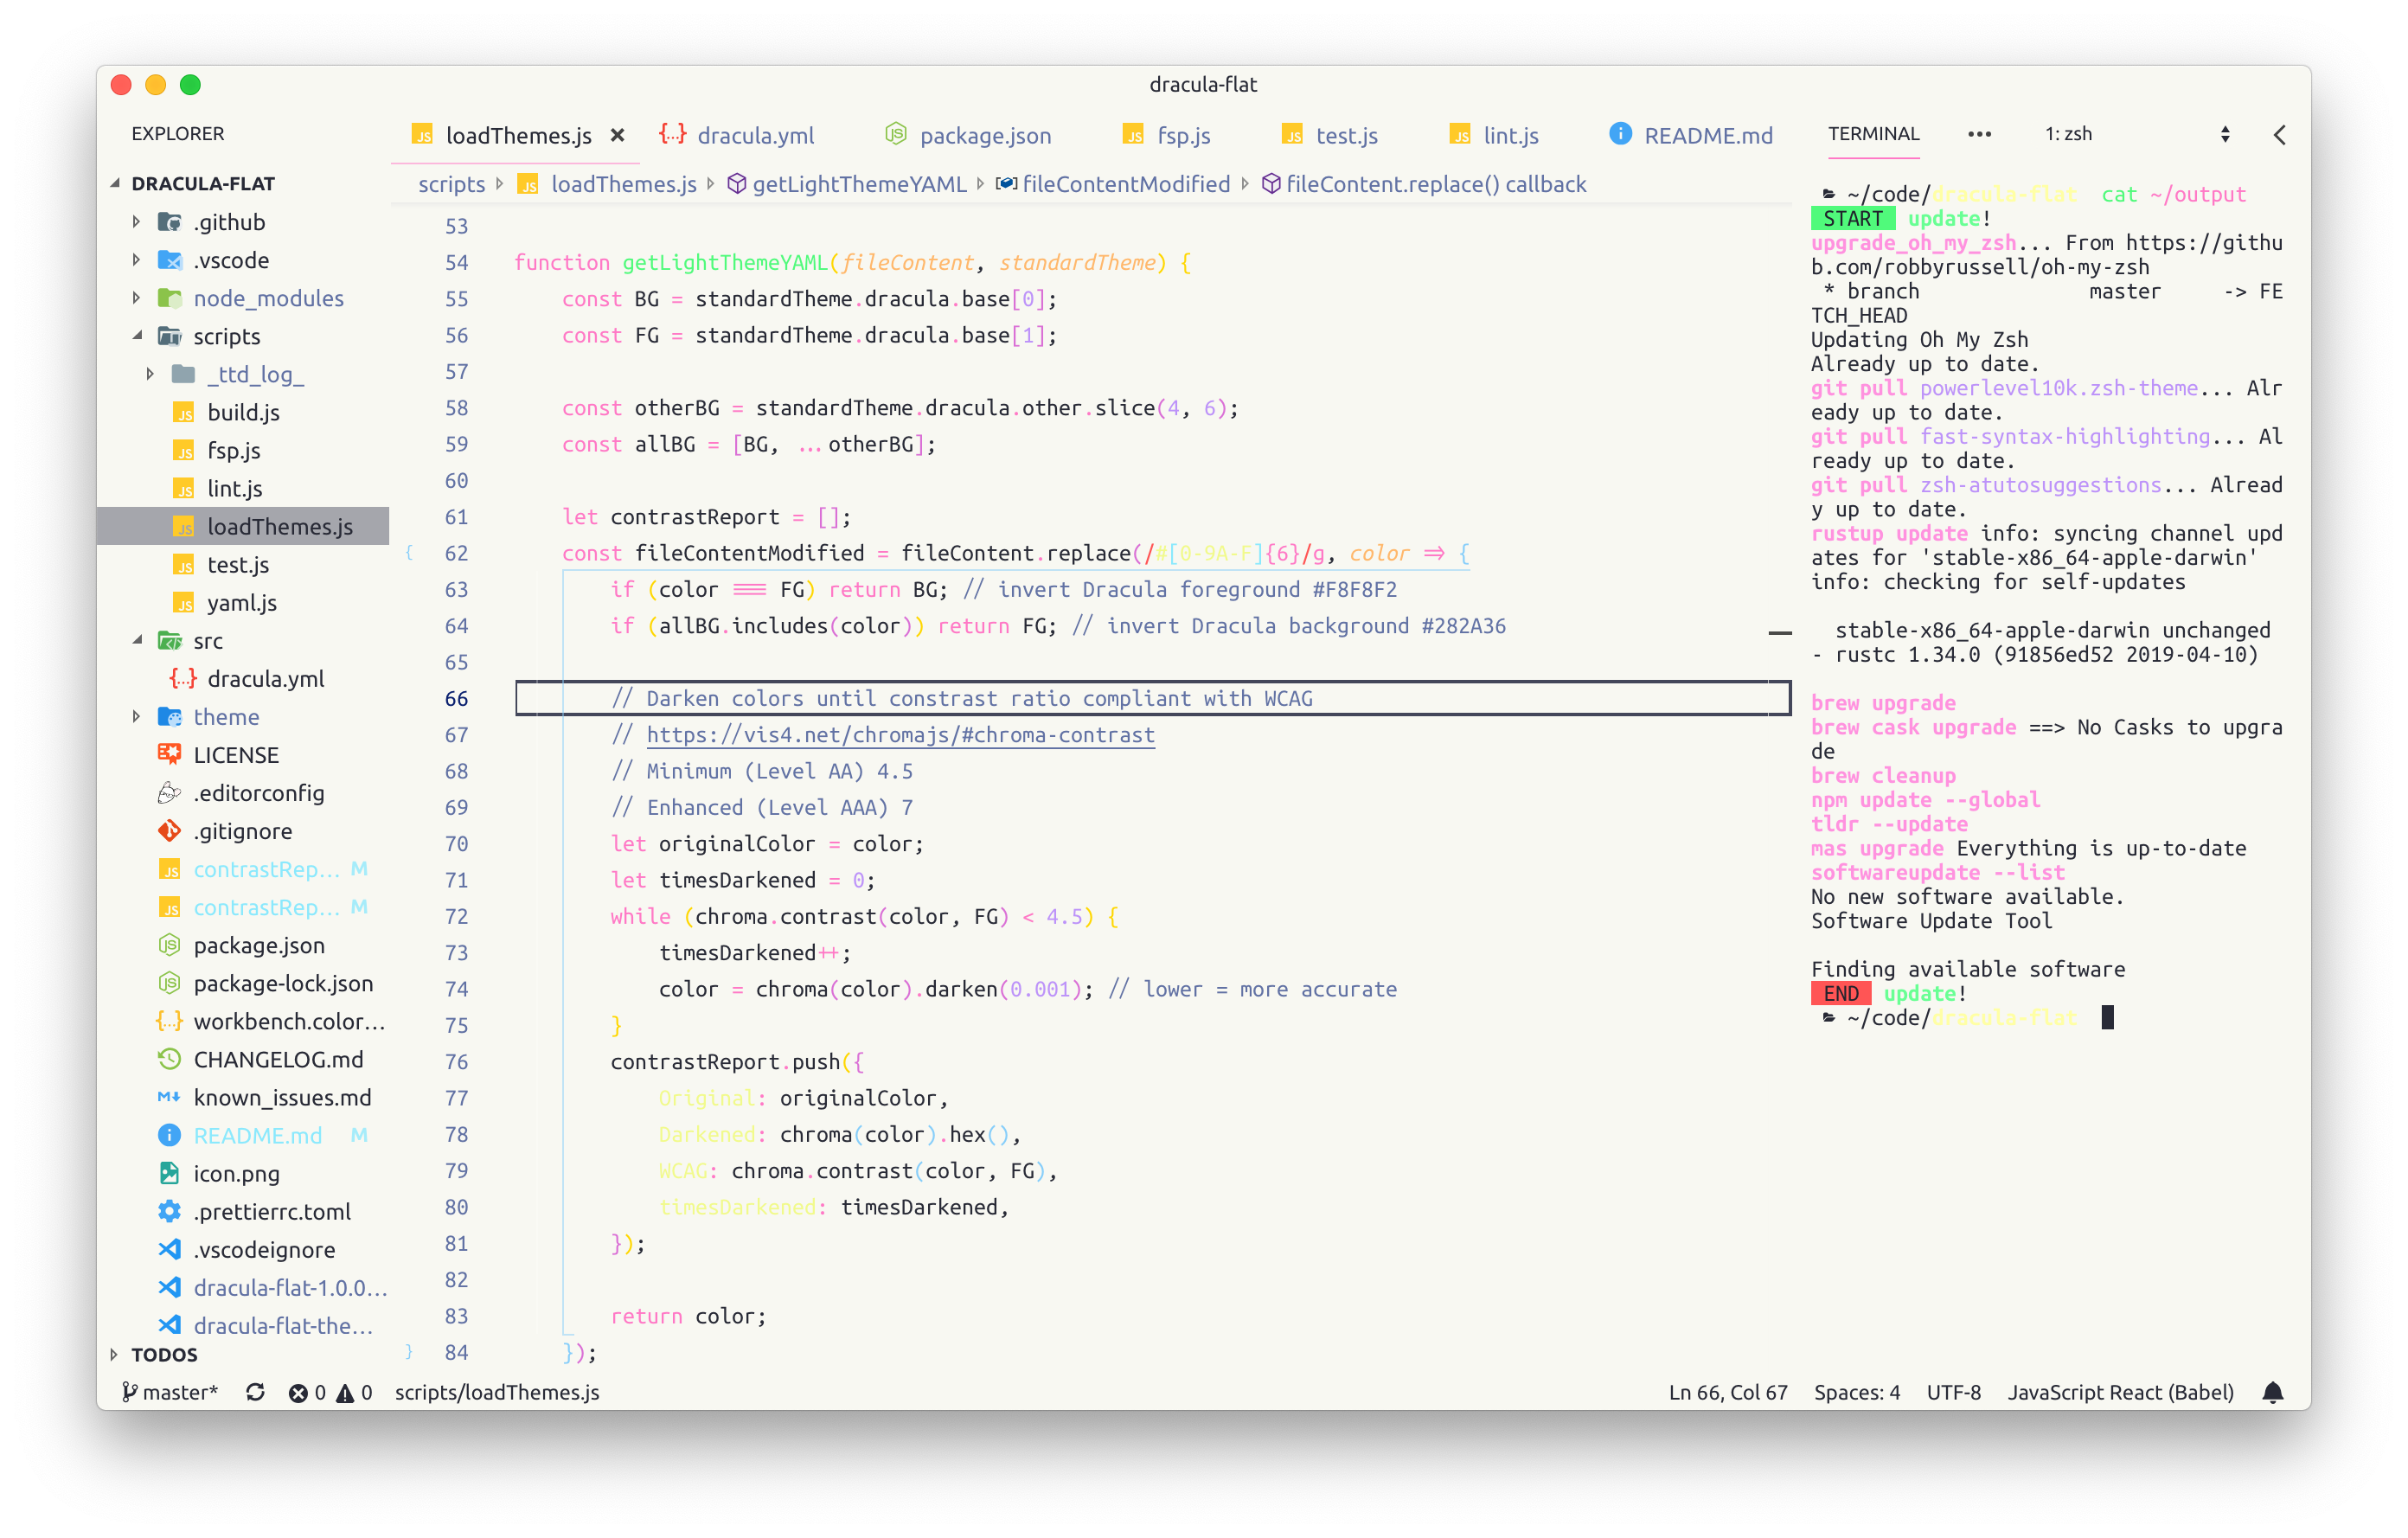The width and height of the screenshot is (2408, 1538).
Task: Click the warnings triangle icon in status bar
Action: point(345,1393)
